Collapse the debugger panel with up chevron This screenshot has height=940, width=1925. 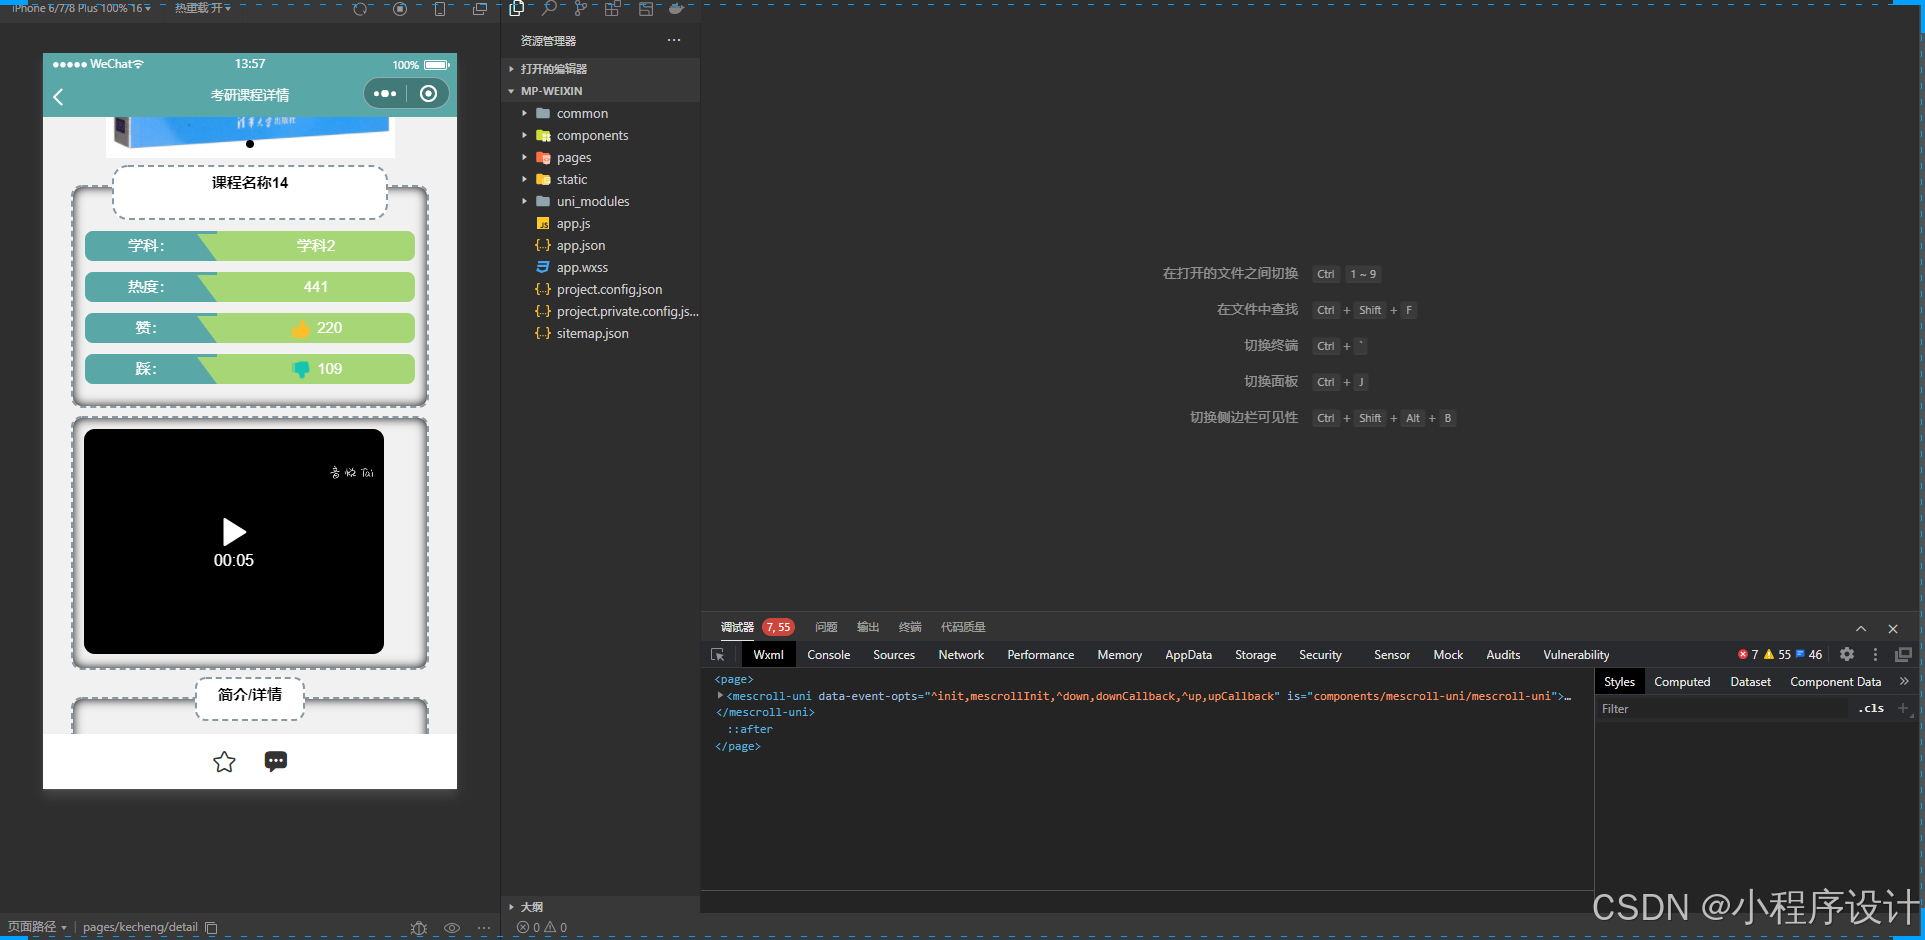pyautogui.click(x=1861, y=628)
